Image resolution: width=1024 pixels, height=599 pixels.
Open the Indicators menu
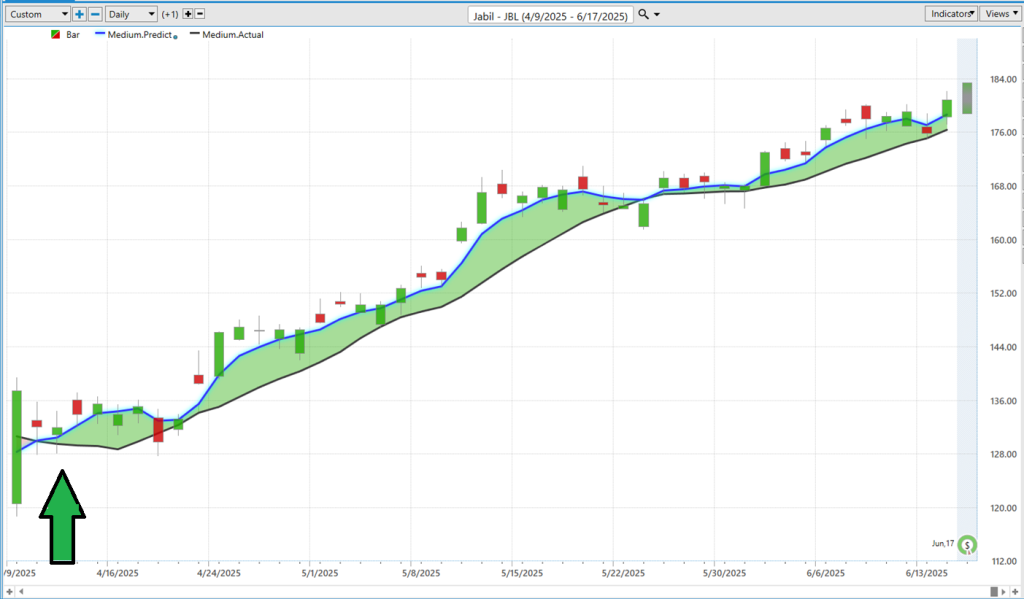coord(951,14)
